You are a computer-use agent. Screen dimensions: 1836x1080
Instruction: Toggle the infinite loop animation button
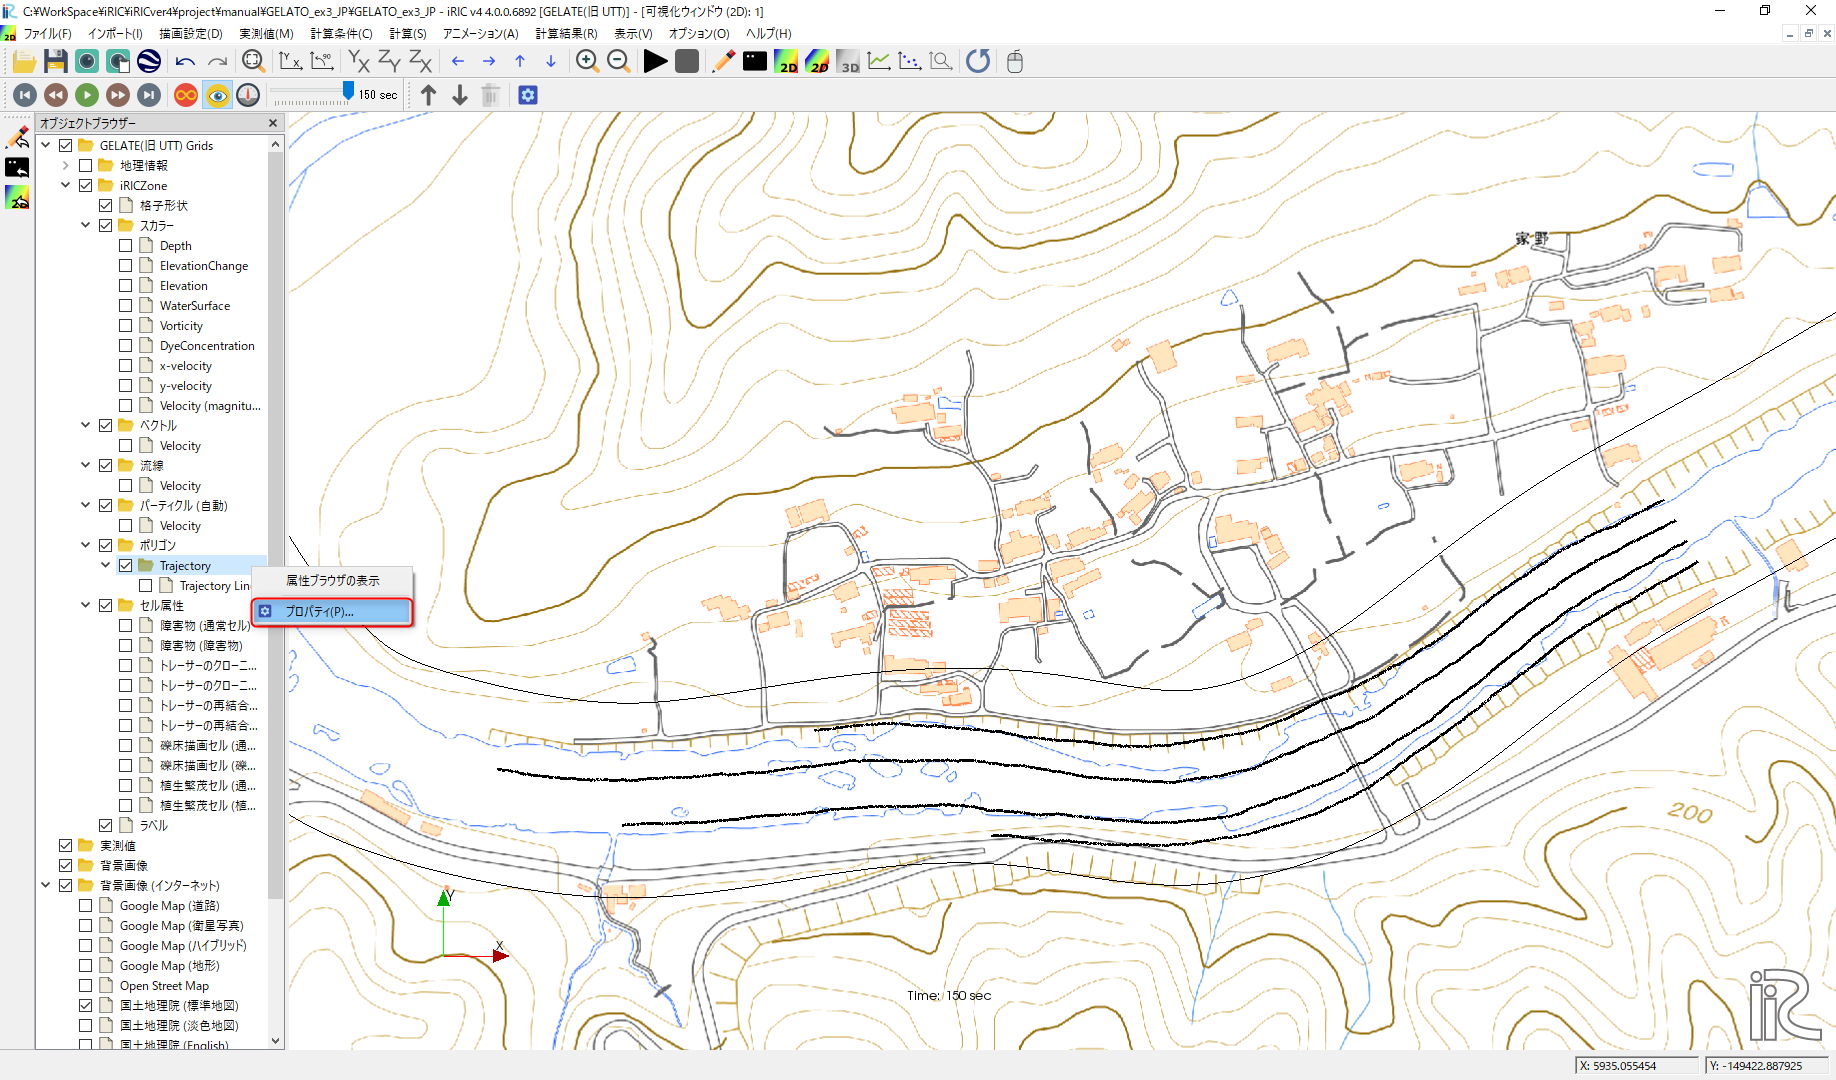click(x=186, y=95)
